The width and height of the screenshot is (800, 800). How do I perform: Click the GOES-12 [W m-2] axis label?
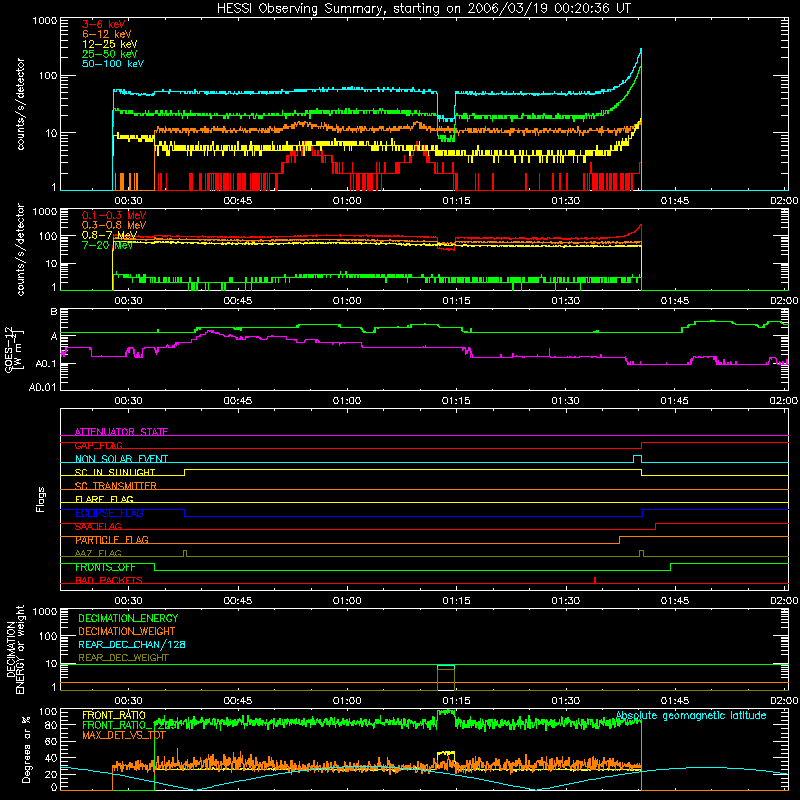[x=14, y=349]
